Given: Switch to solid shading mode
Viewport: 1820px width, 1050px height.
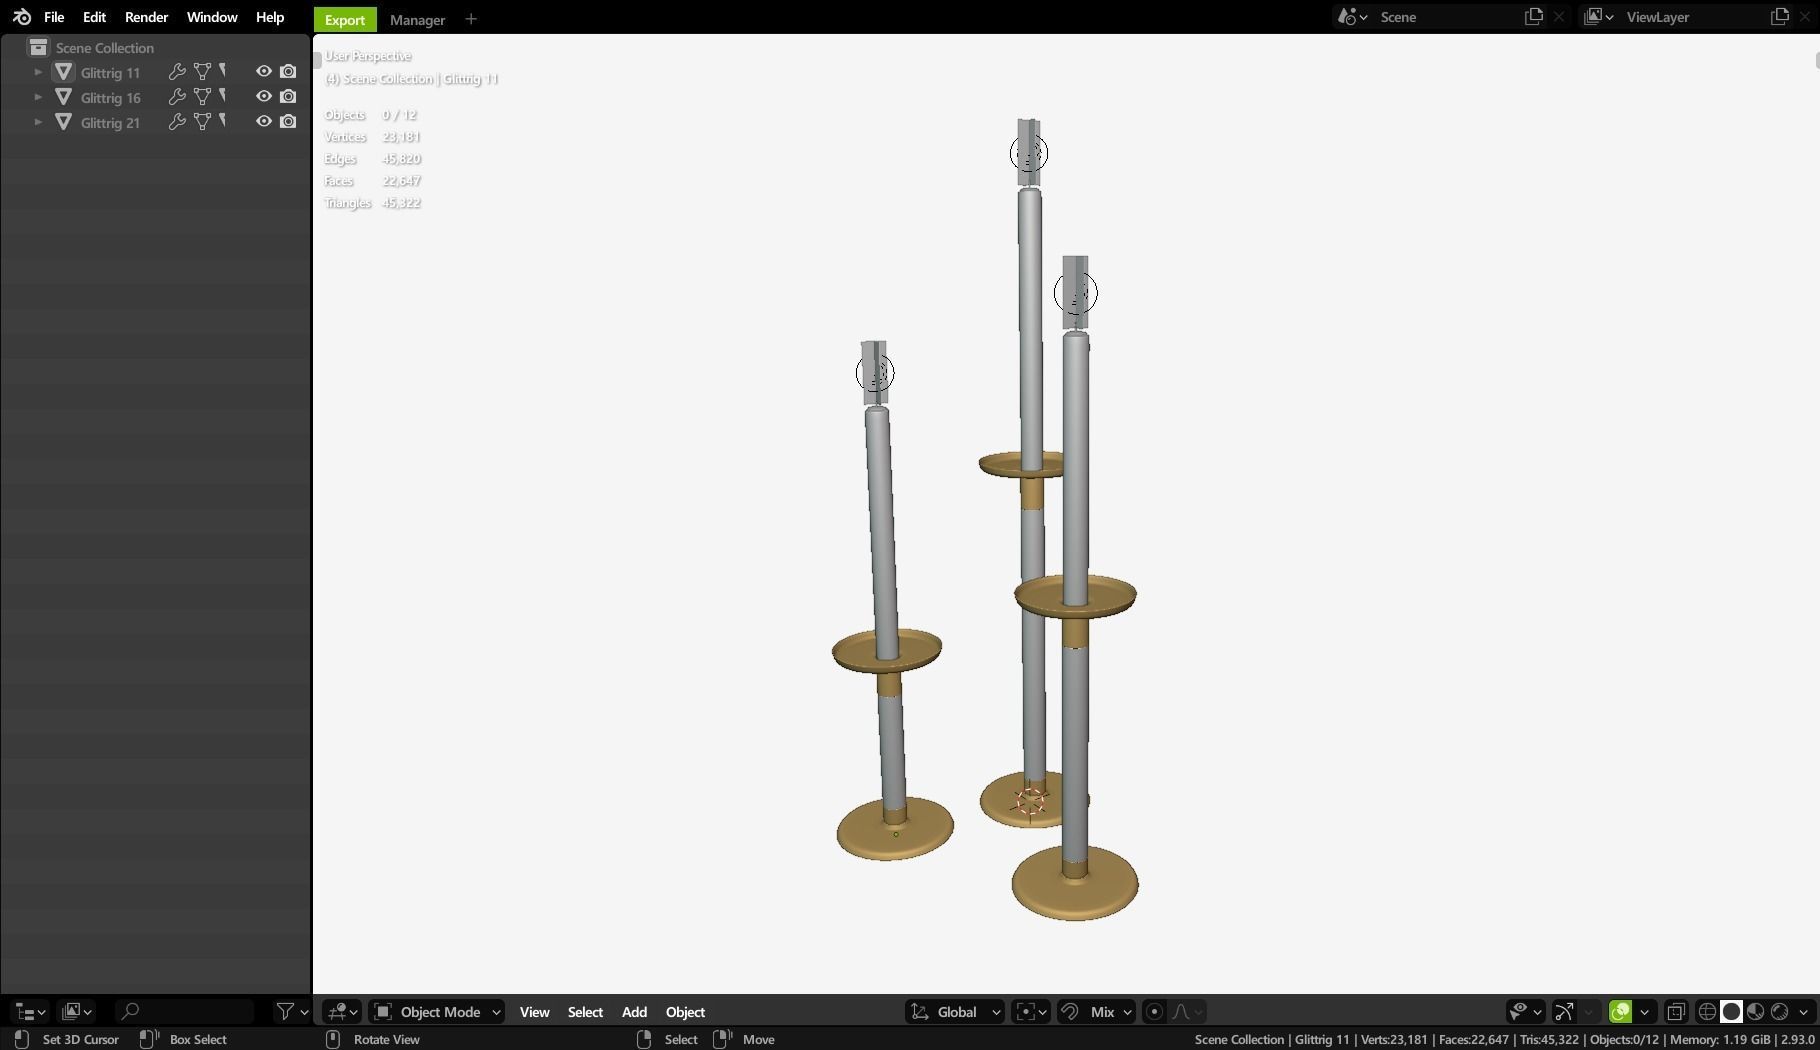Looking at the screenshot, I should click(x=1731, y=1011).
